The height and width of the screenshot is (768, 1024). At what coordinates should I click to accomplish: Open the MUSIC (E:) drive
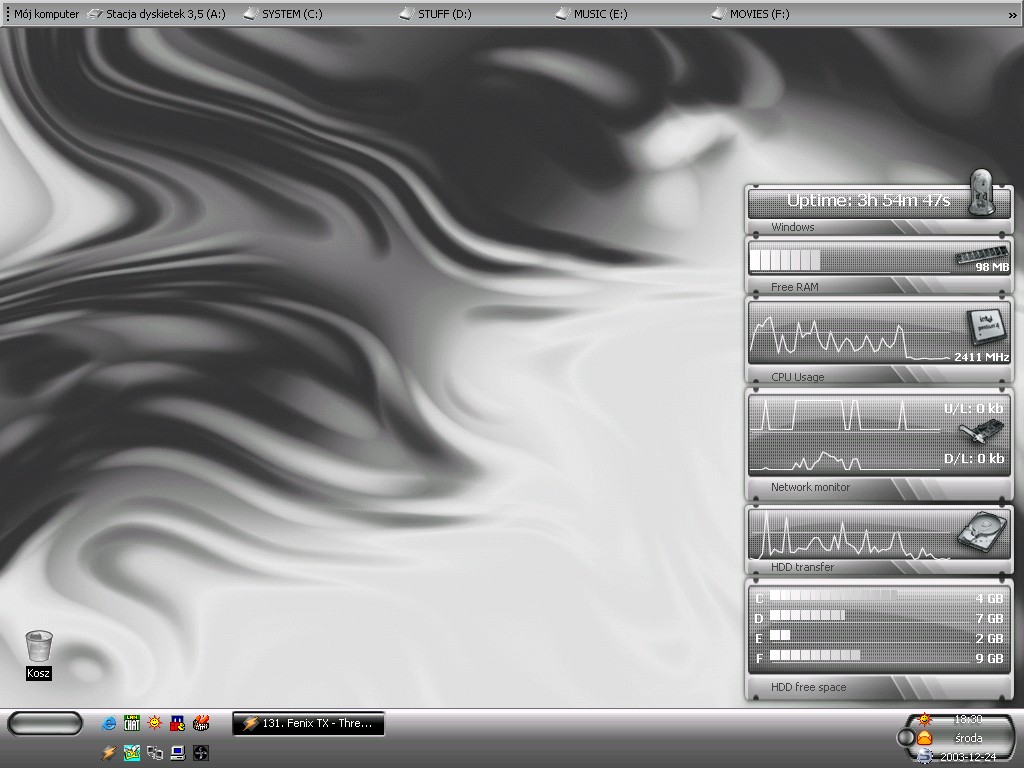(x=591, y=14)
